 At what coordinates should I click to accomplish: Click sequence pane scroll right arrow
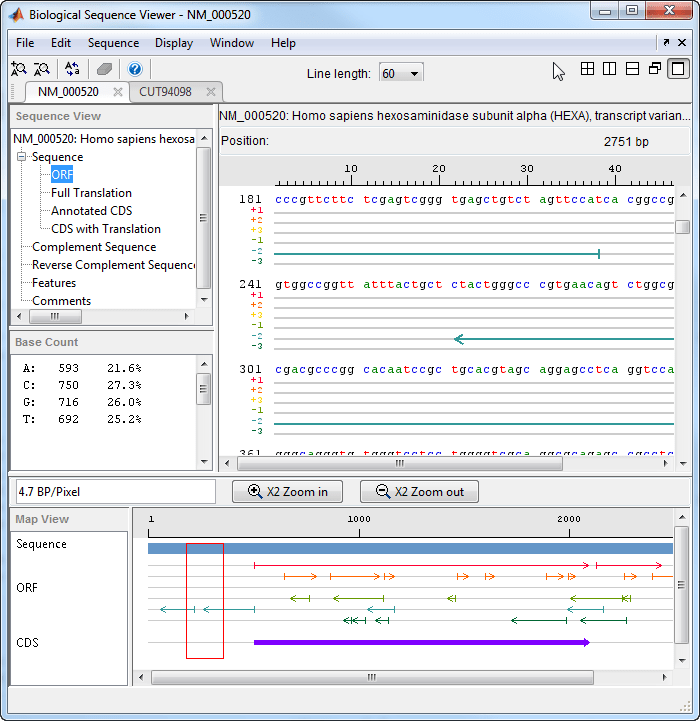pyautogui.click(x=666, y=464)
